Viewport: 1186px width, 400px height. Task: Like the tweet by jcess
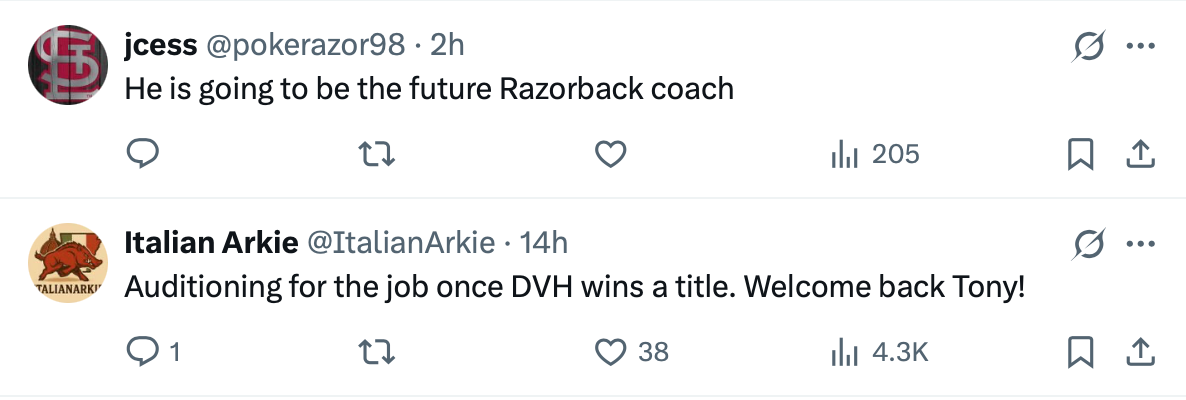tap(611, 154)
